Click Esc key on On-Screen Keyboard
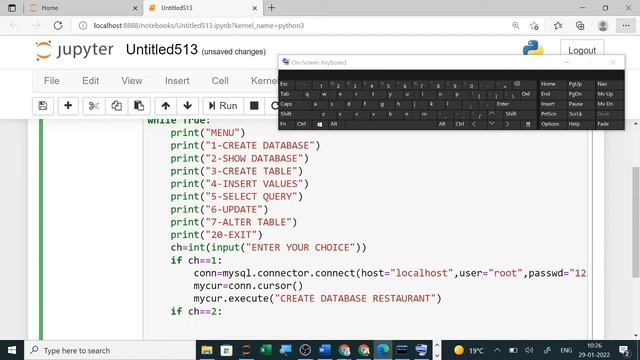The height and width of the screenshot is (360, 640). [285, 84]
